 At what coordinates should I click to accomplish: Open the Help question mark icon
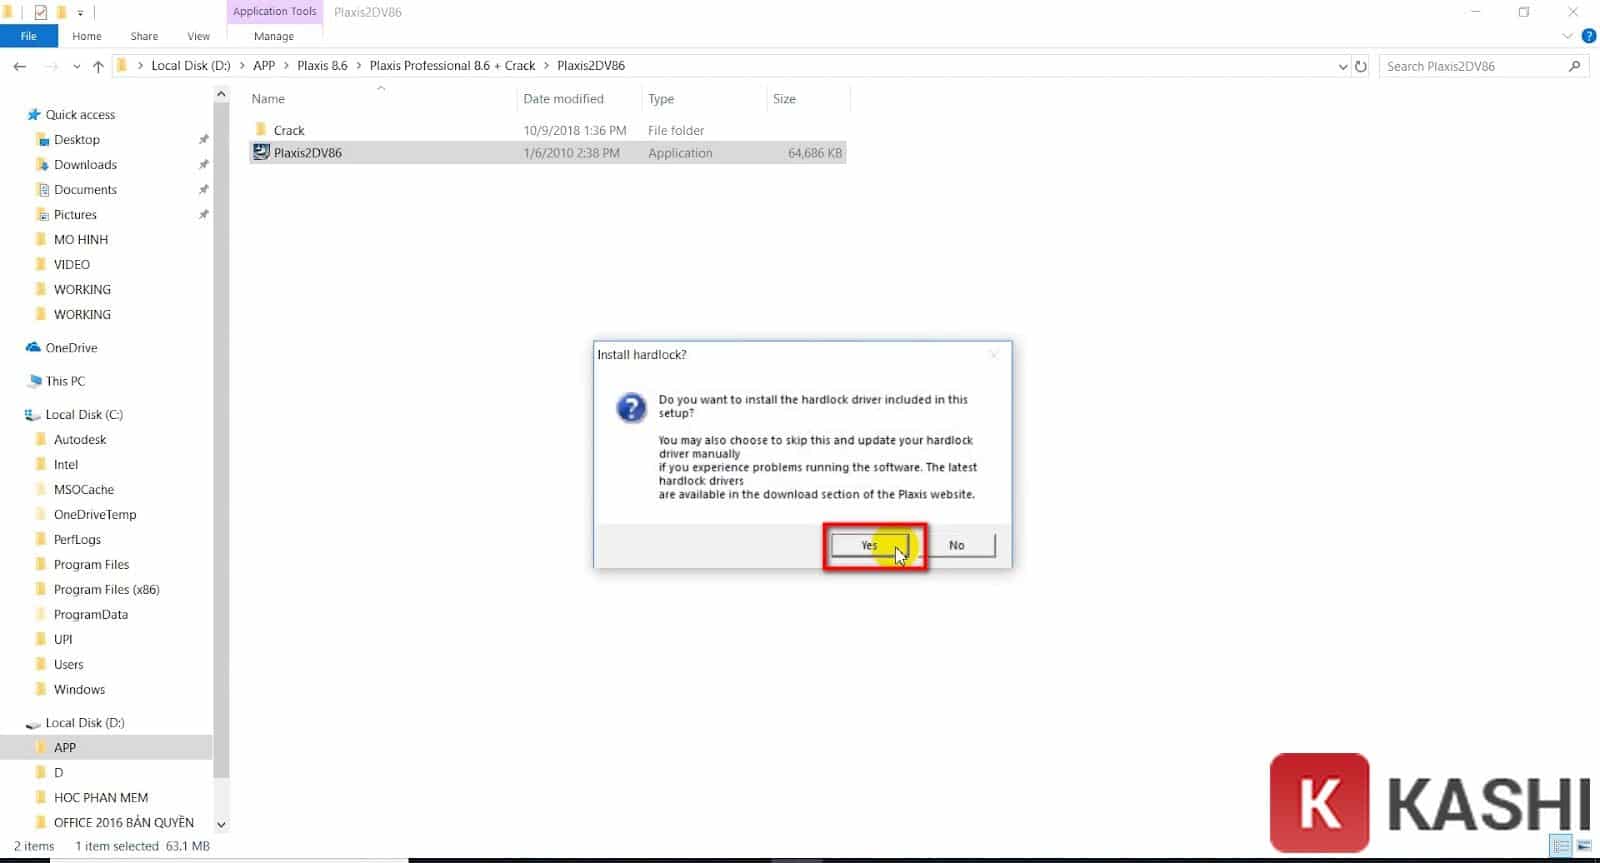tap(1588, 36)
